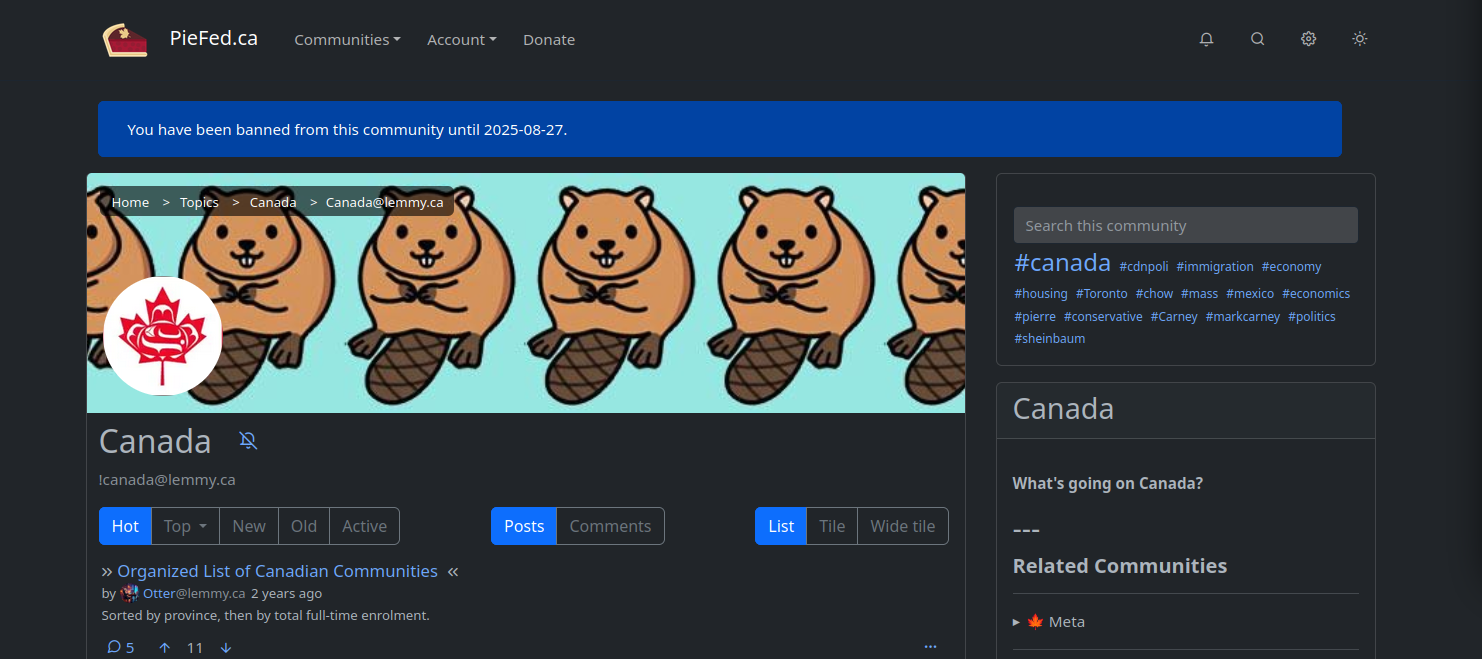This screenshot has height=659, width=1482.
Task: Toggle community notifications bell next to Canada
Action: click(x=248, y=441)
